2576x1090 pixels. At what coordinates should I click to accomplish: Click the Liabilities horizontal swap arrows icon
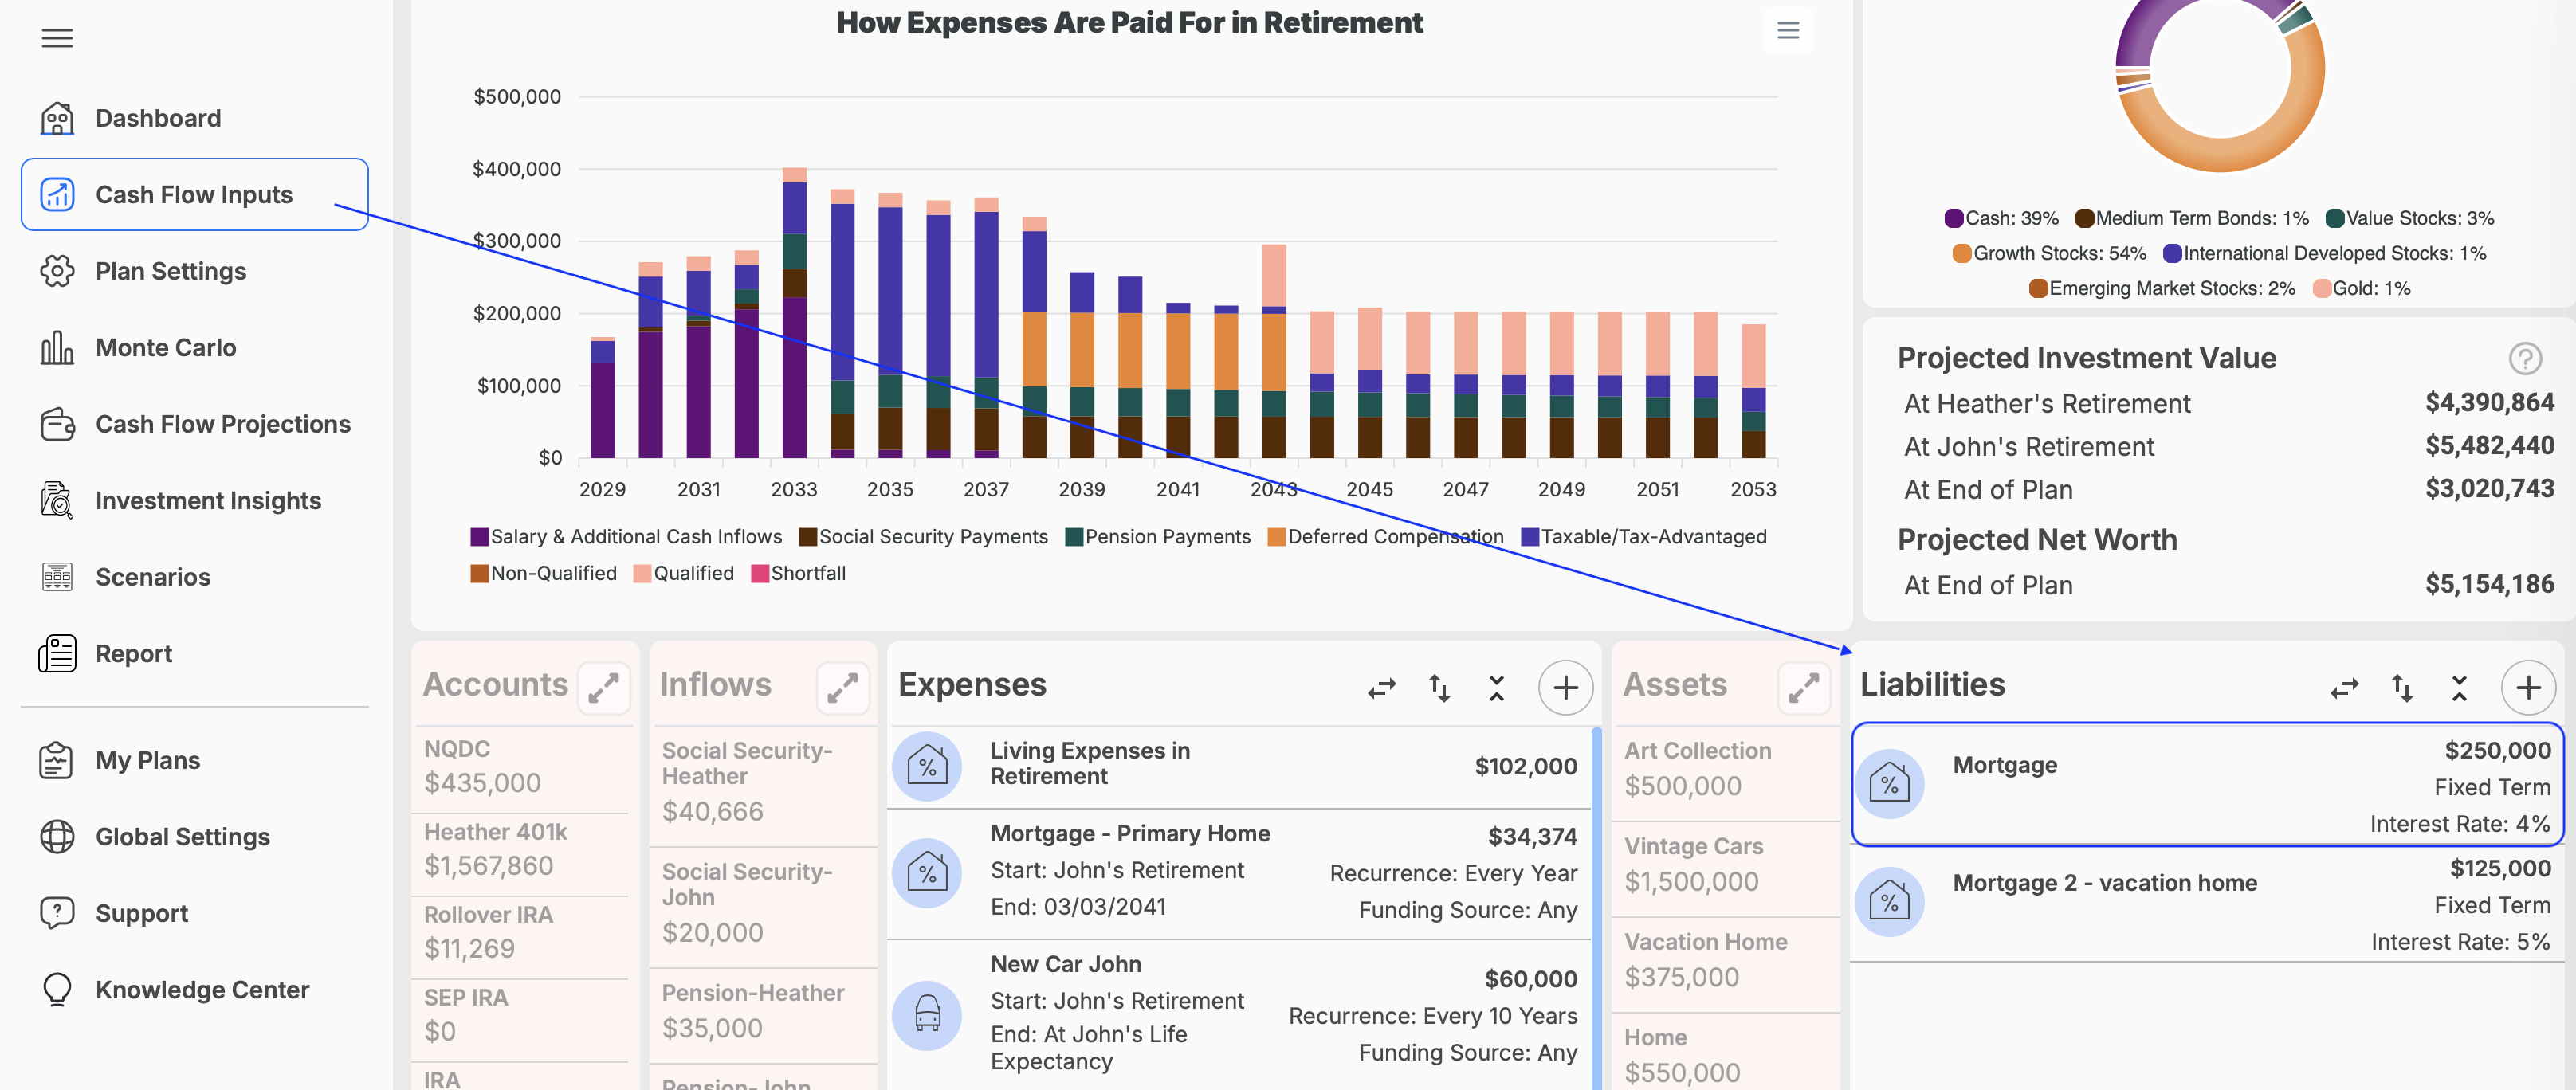tap(2344, 687)
